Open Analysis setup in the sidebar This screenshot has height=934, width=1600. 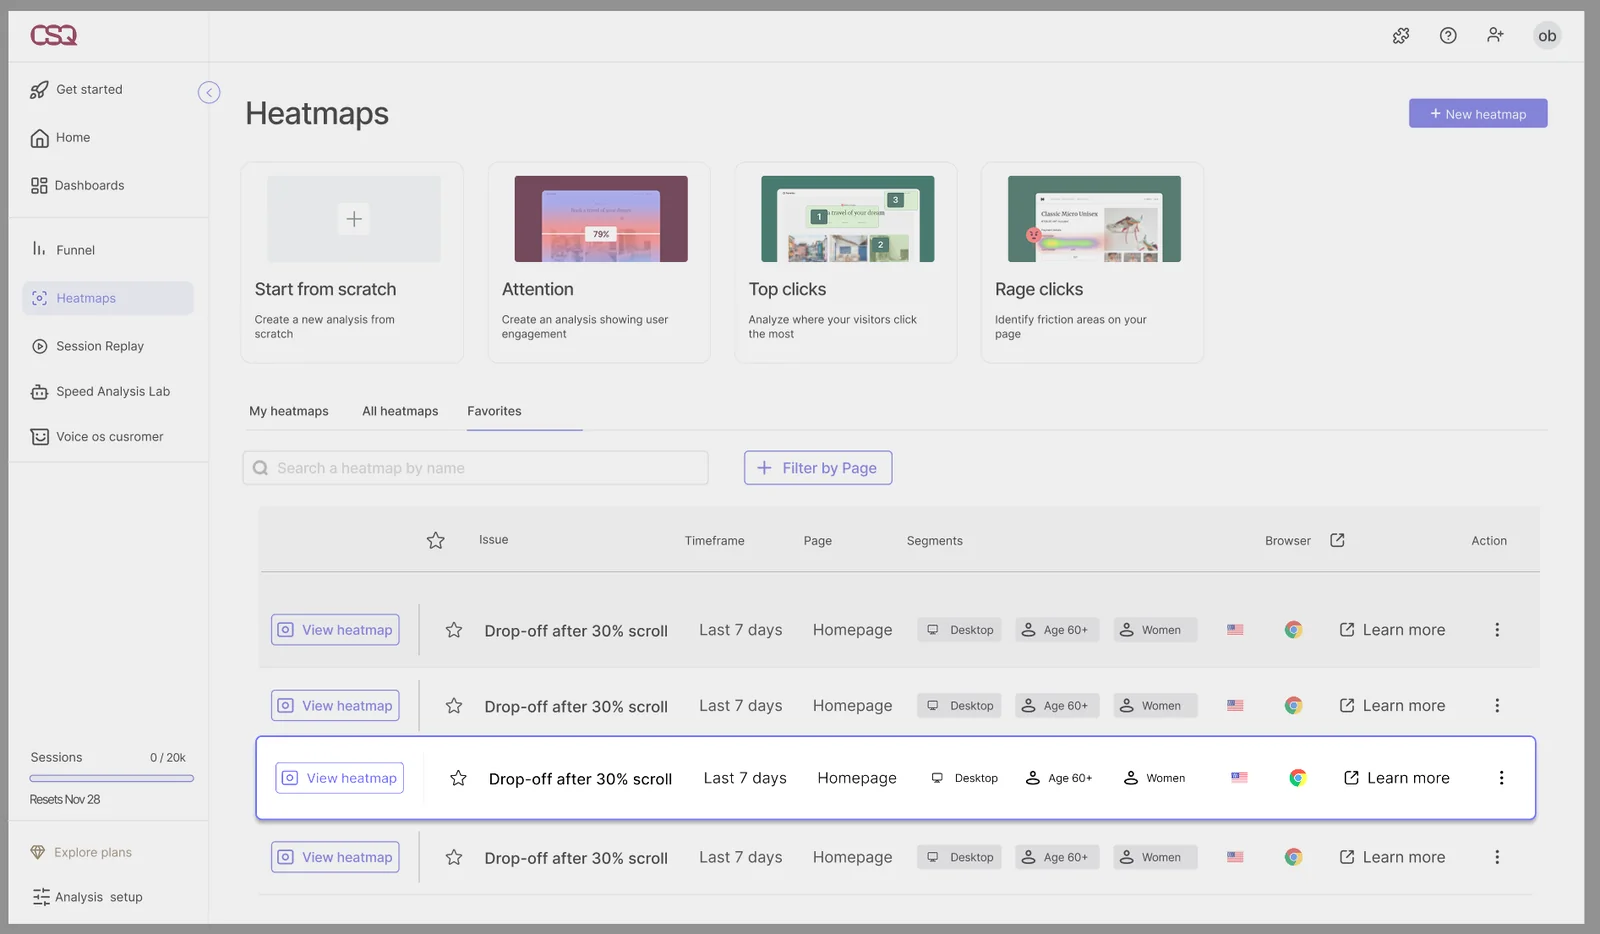pos(87,897)
